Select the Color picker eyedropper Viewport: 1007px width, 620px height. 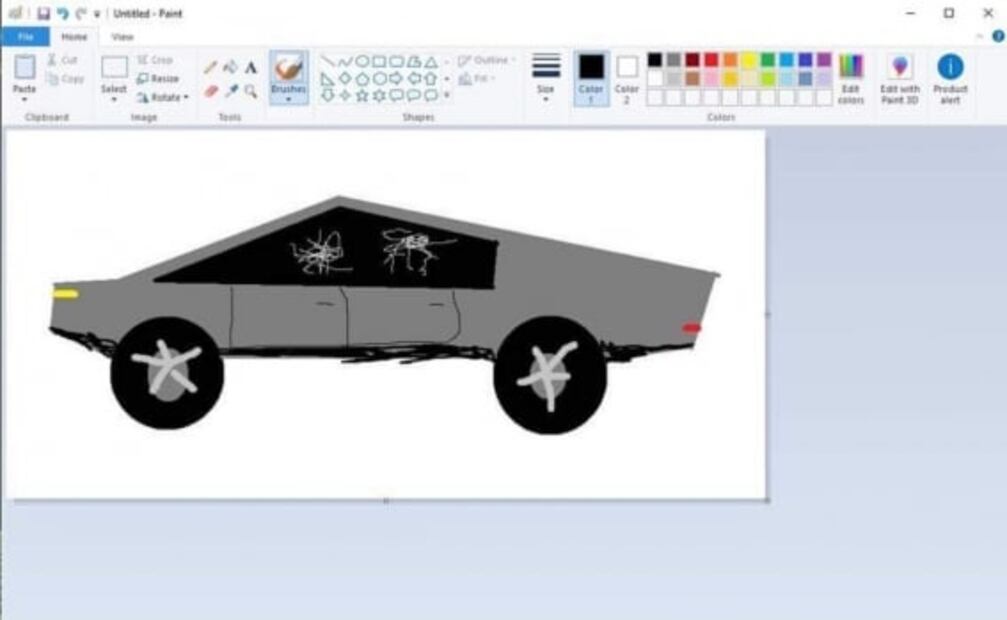click(x=231, y=91)
